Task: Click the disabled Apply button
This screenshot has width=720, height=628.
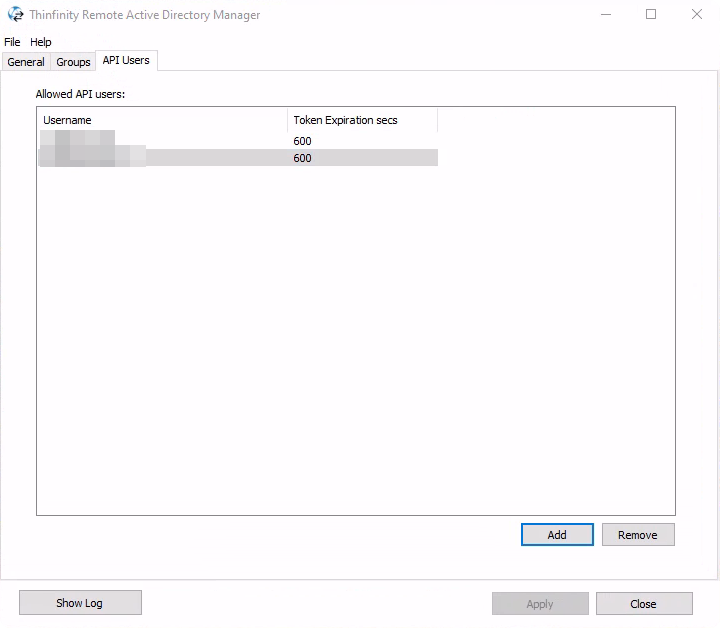Action: click(x=540, y=603)
